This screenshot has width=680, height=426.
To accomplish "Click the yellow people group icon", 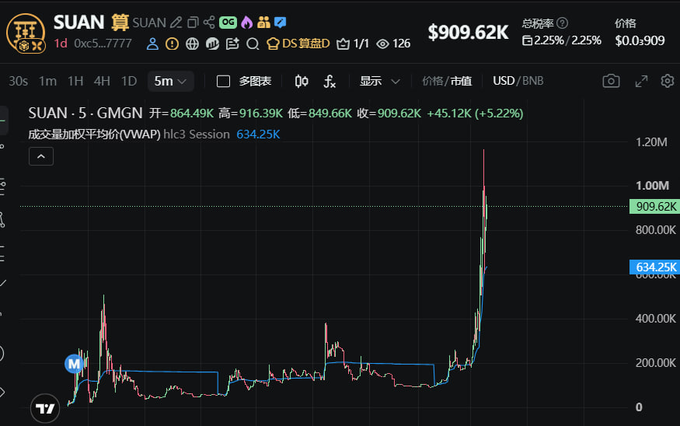I will pos(264,23).
